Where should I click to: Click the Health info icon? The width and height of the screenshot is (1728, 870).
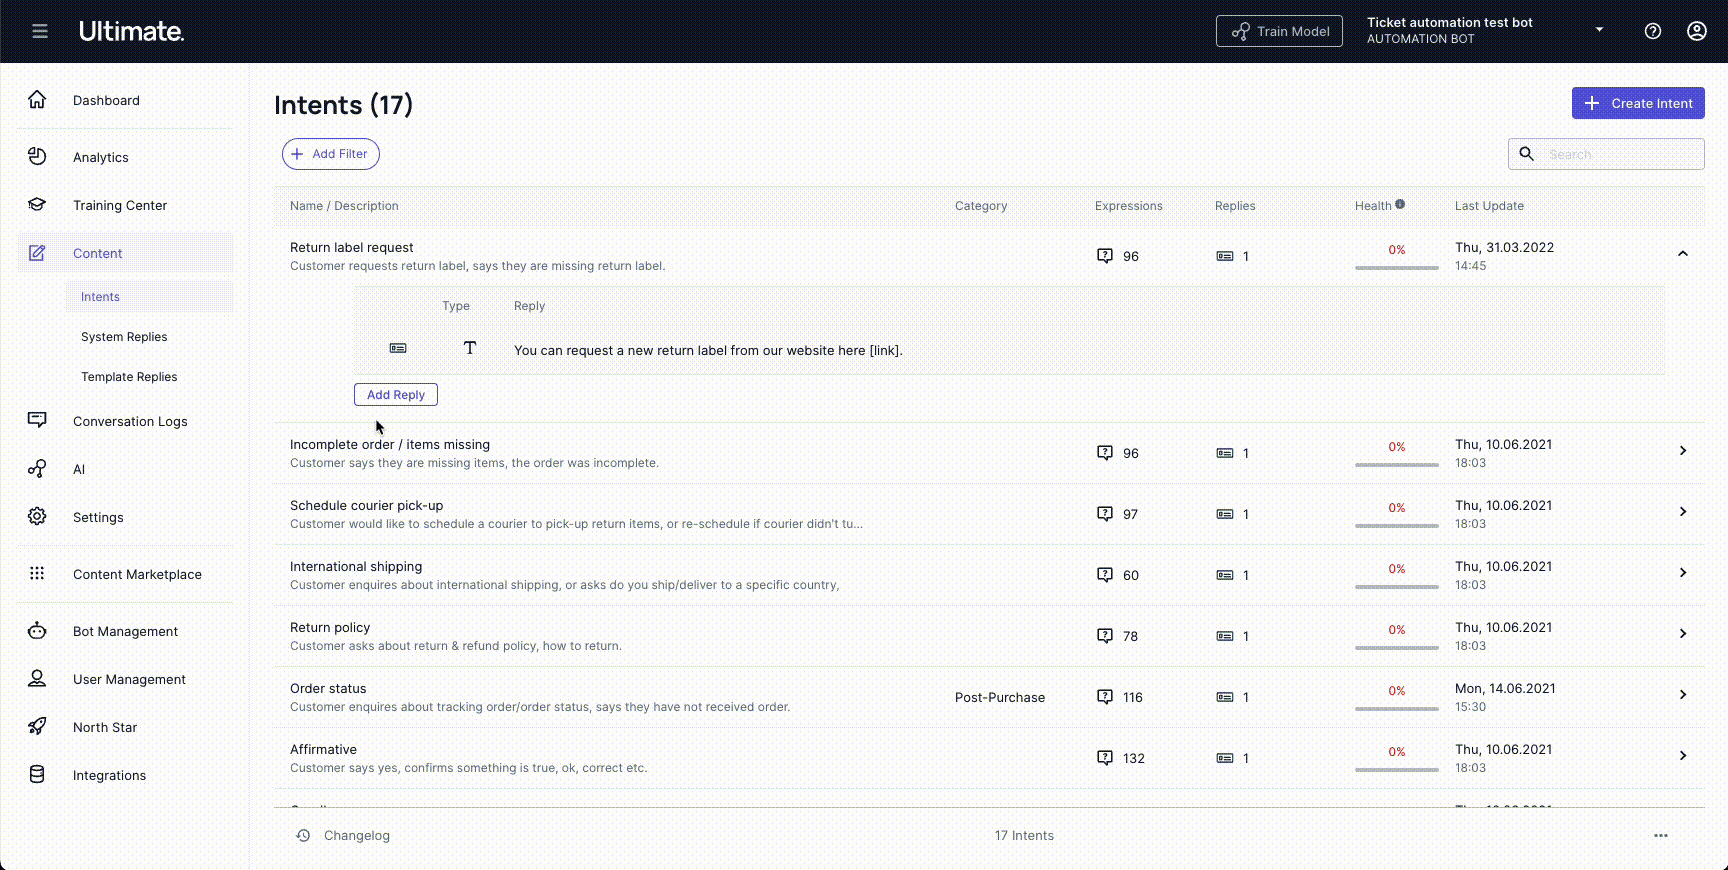click(1400, 204)
